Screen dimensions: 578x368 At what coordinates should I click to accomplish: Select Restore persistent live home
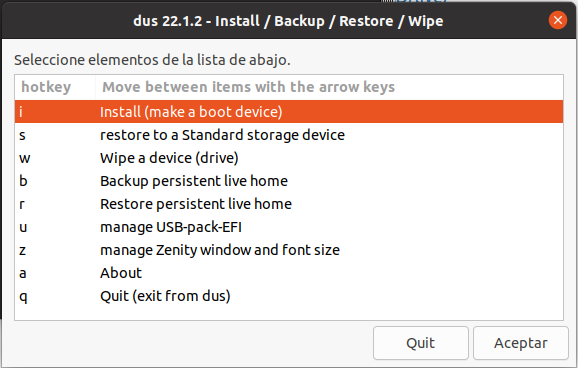click(x=289, y=204)
